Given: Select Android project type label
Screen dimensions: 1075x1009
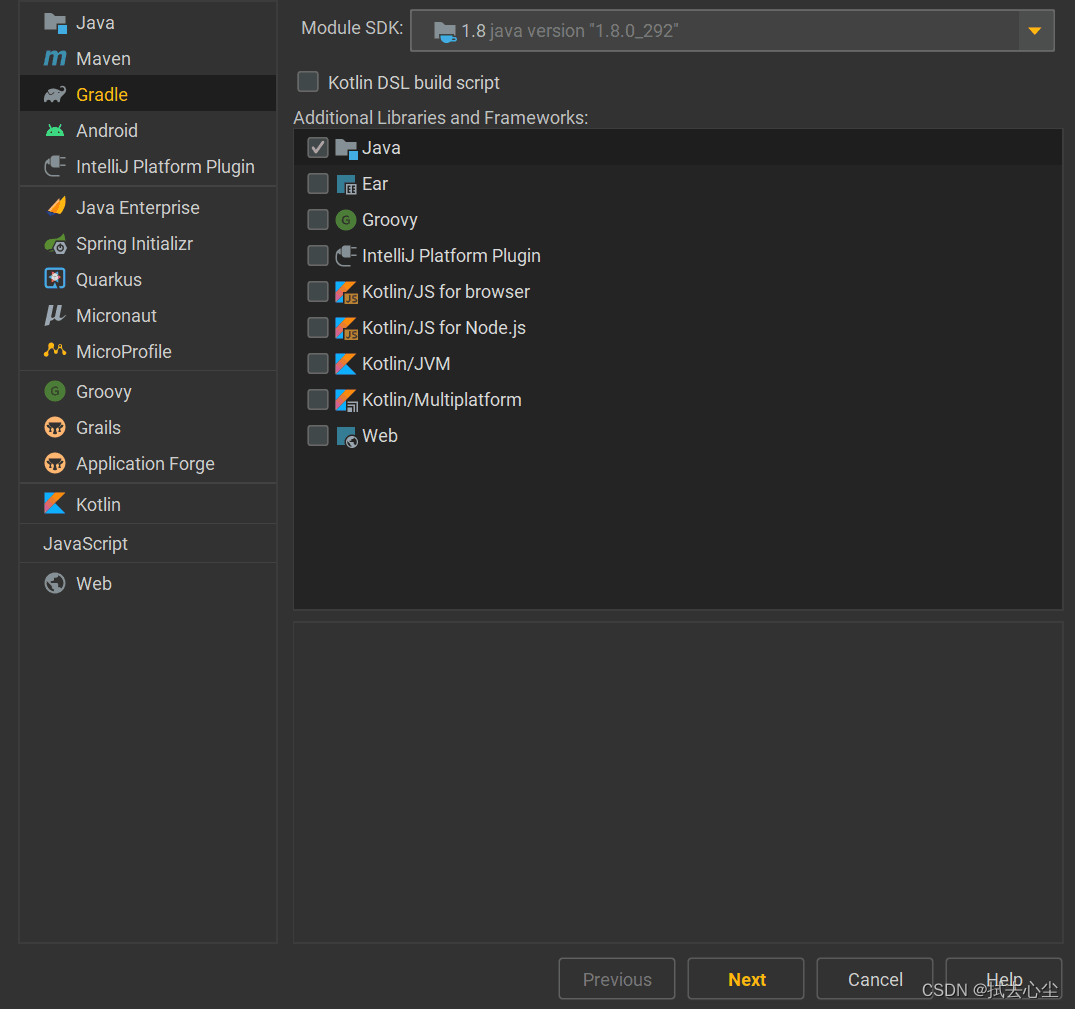Looking at the screenshot, I should (x=107, y=130).
